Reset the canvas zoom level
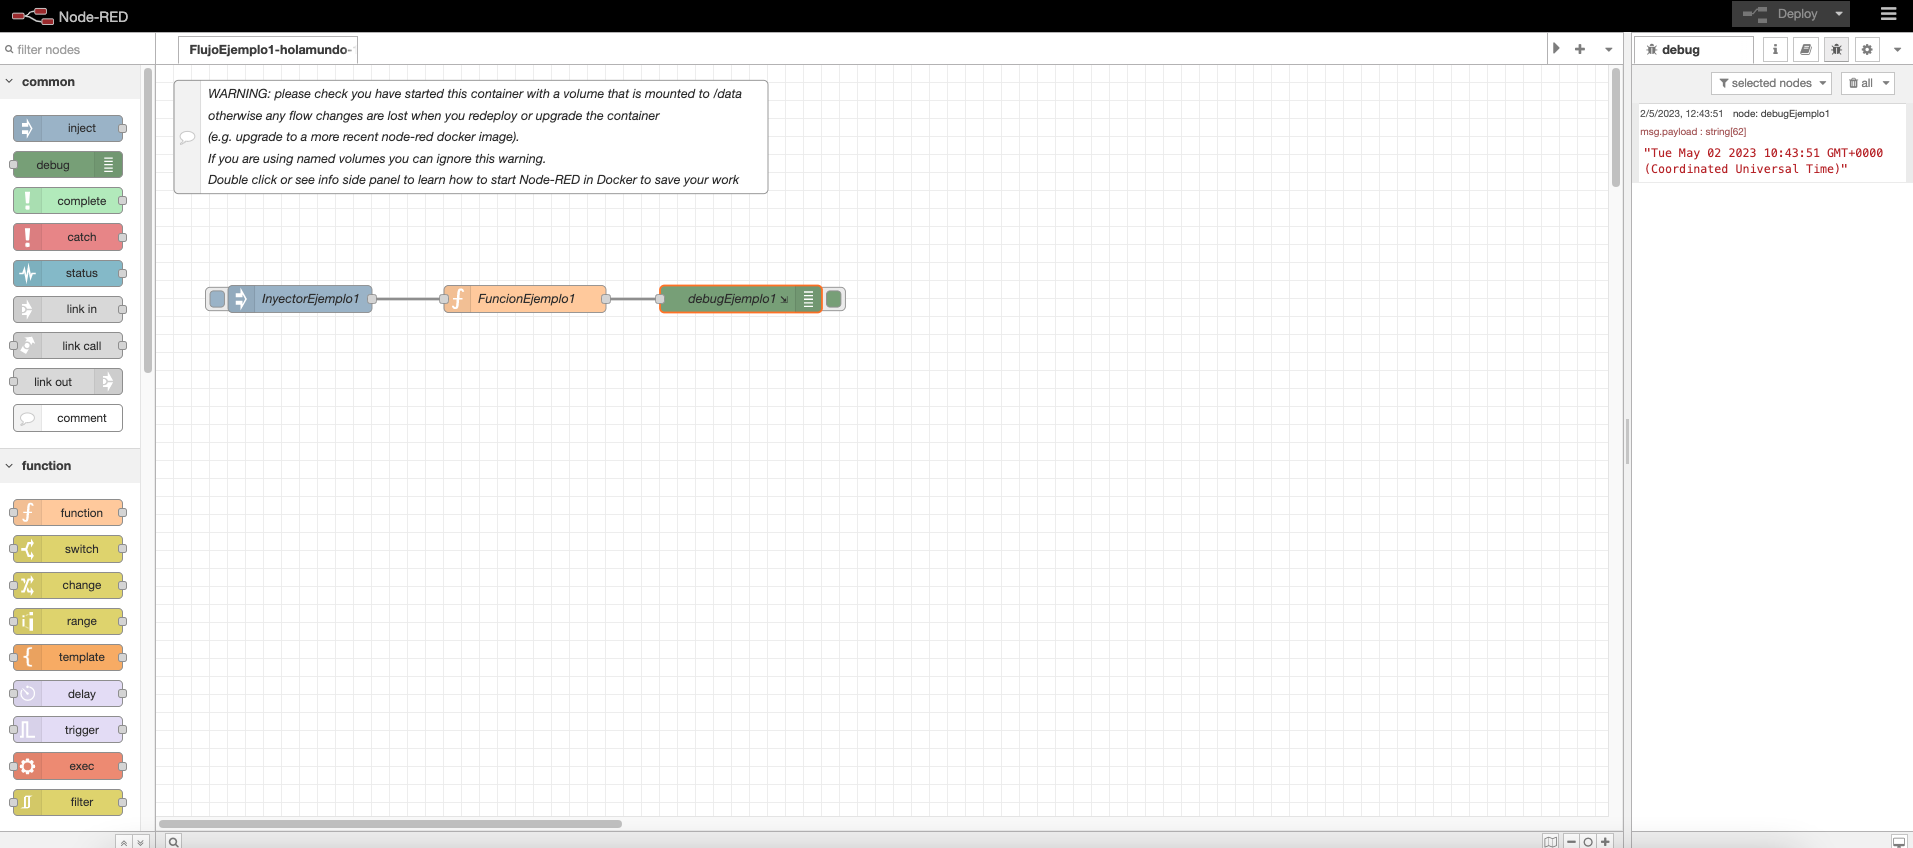 coord(1587,841)
